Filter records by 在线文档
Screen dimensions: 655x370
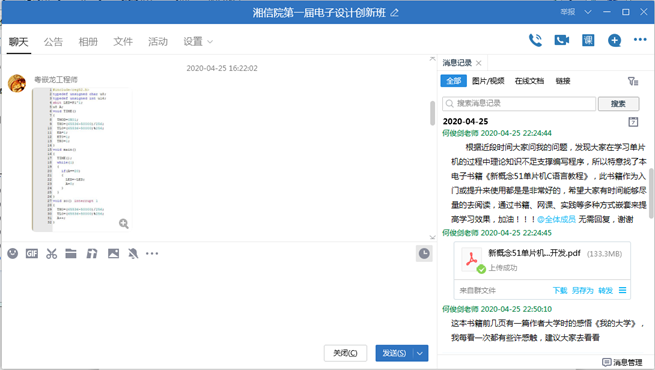tap(529, 81)
